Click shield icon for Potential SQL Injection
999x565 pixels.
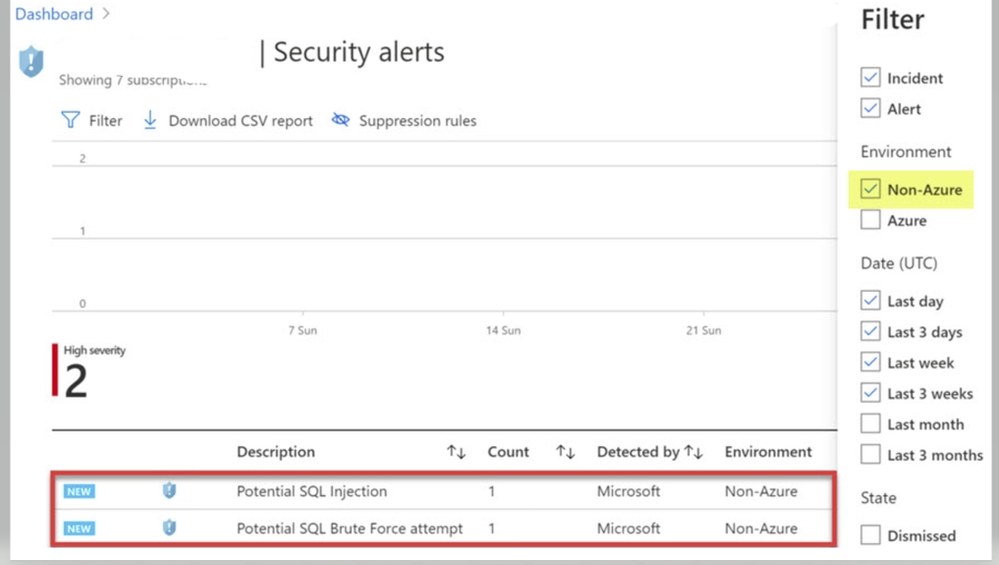coord(169,490)
